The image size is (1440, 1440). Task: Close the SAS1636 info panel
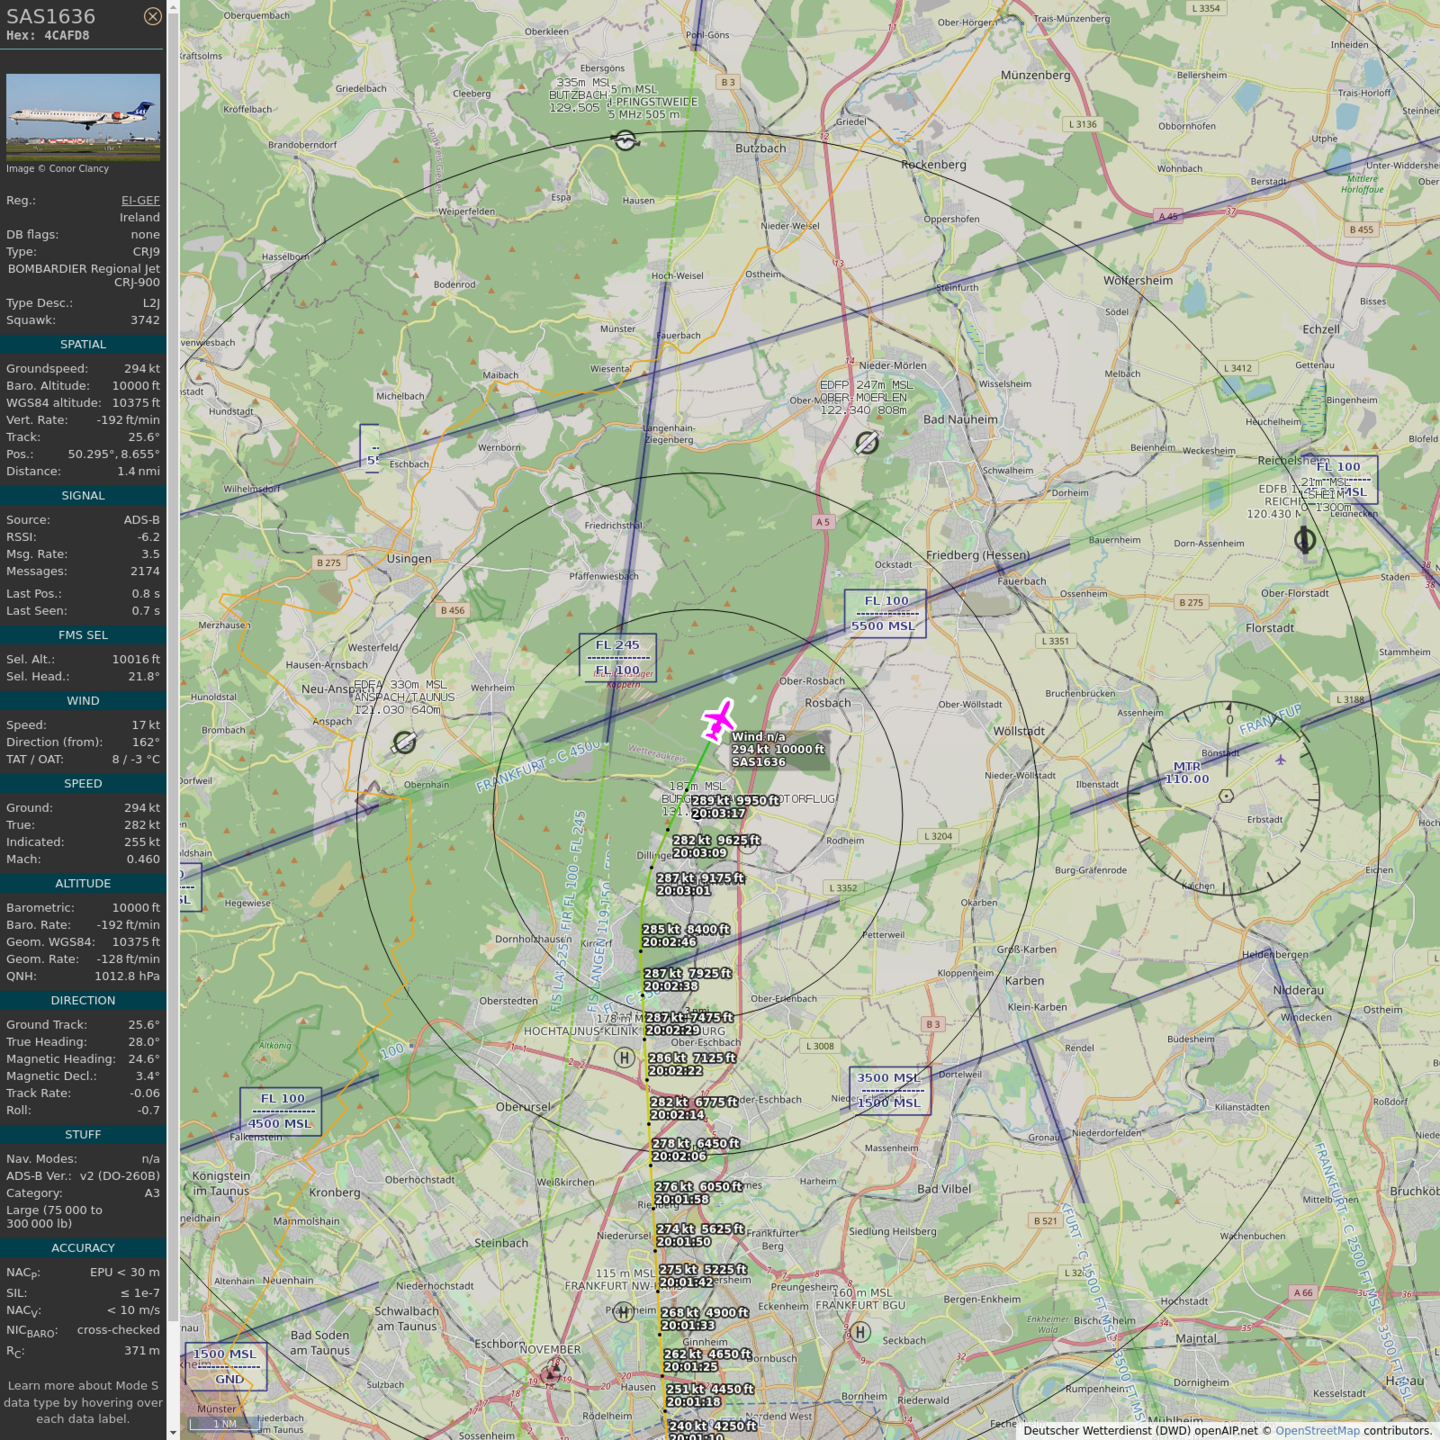152,16
